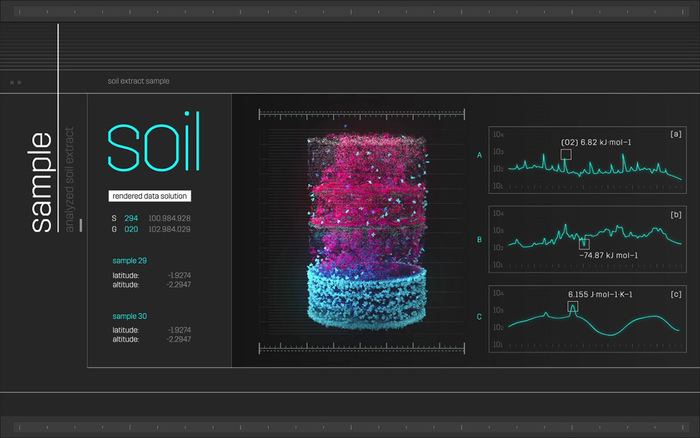This screenshot has height=438, width=700.
Task: Click the top ruler scale above the model
Action: tap(363, 114)
